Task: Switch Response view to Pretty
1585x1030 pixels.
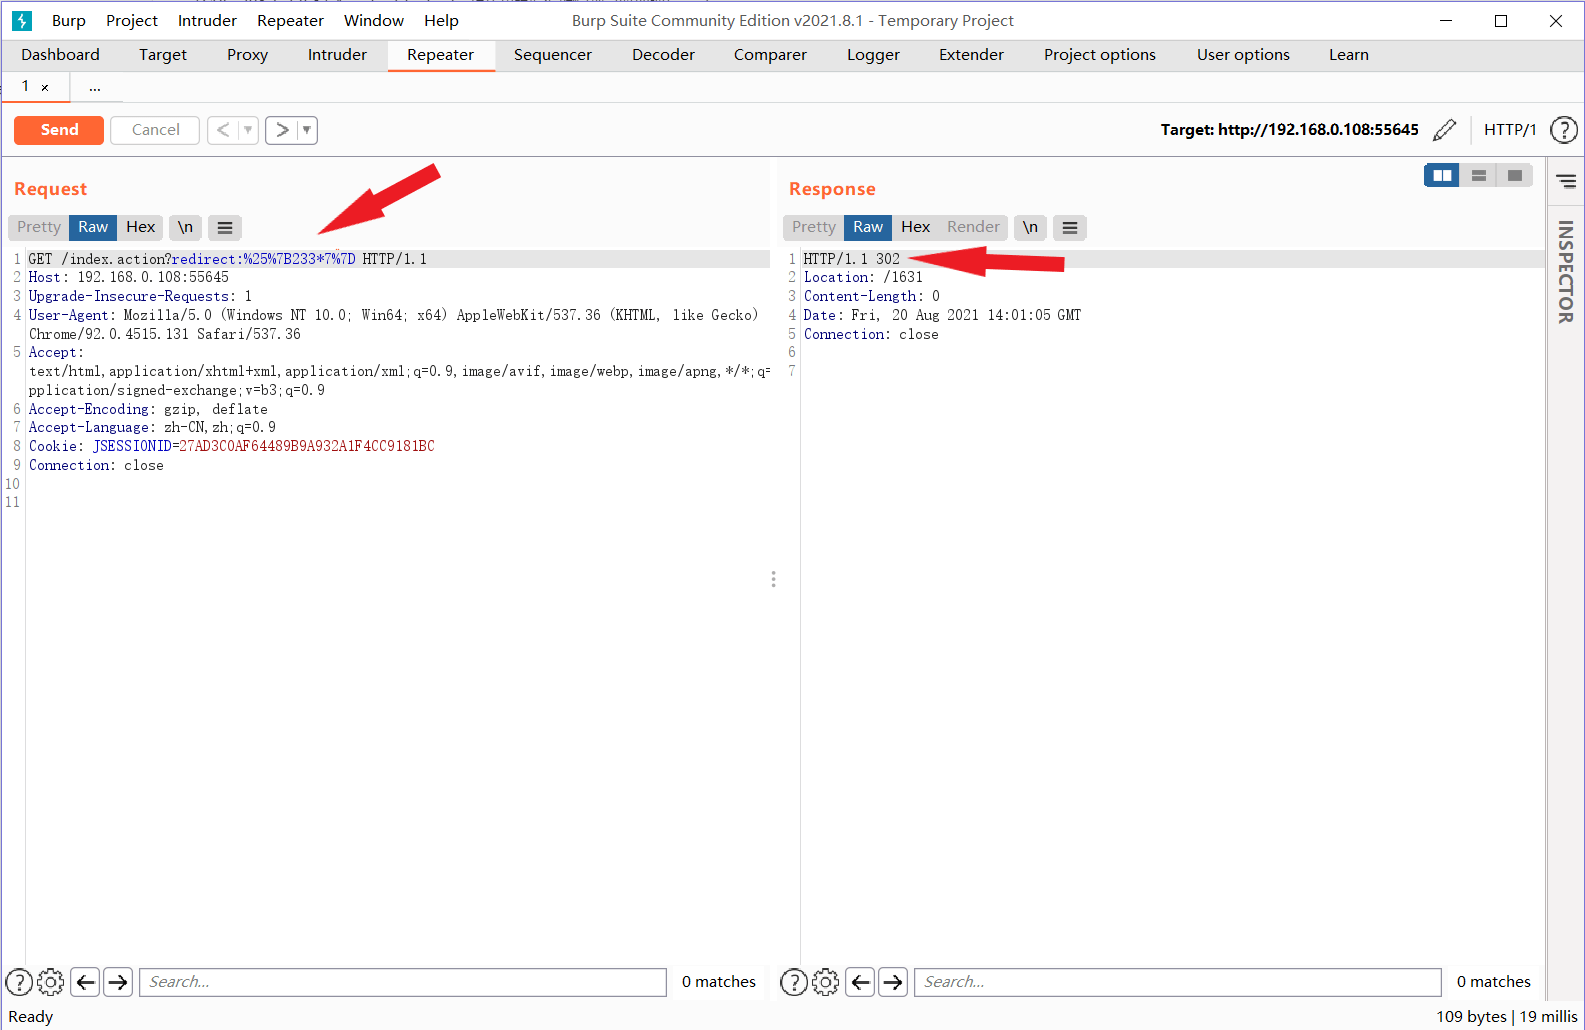Action: 814,227
